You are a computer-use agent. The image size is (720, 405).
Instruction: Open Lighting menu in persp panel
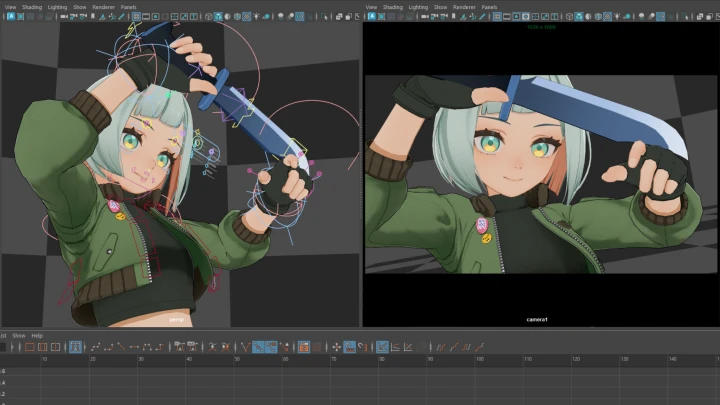[x=57, y=7]
